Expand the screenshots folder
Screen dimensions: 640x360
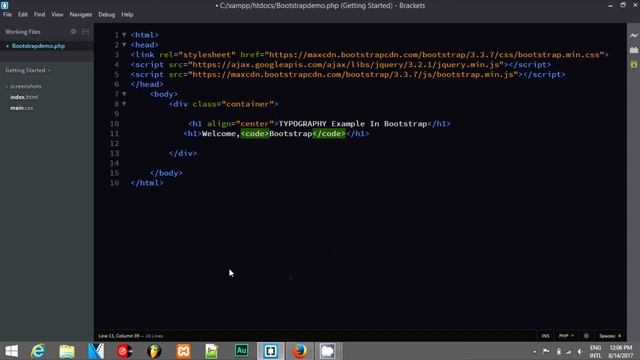24,86
